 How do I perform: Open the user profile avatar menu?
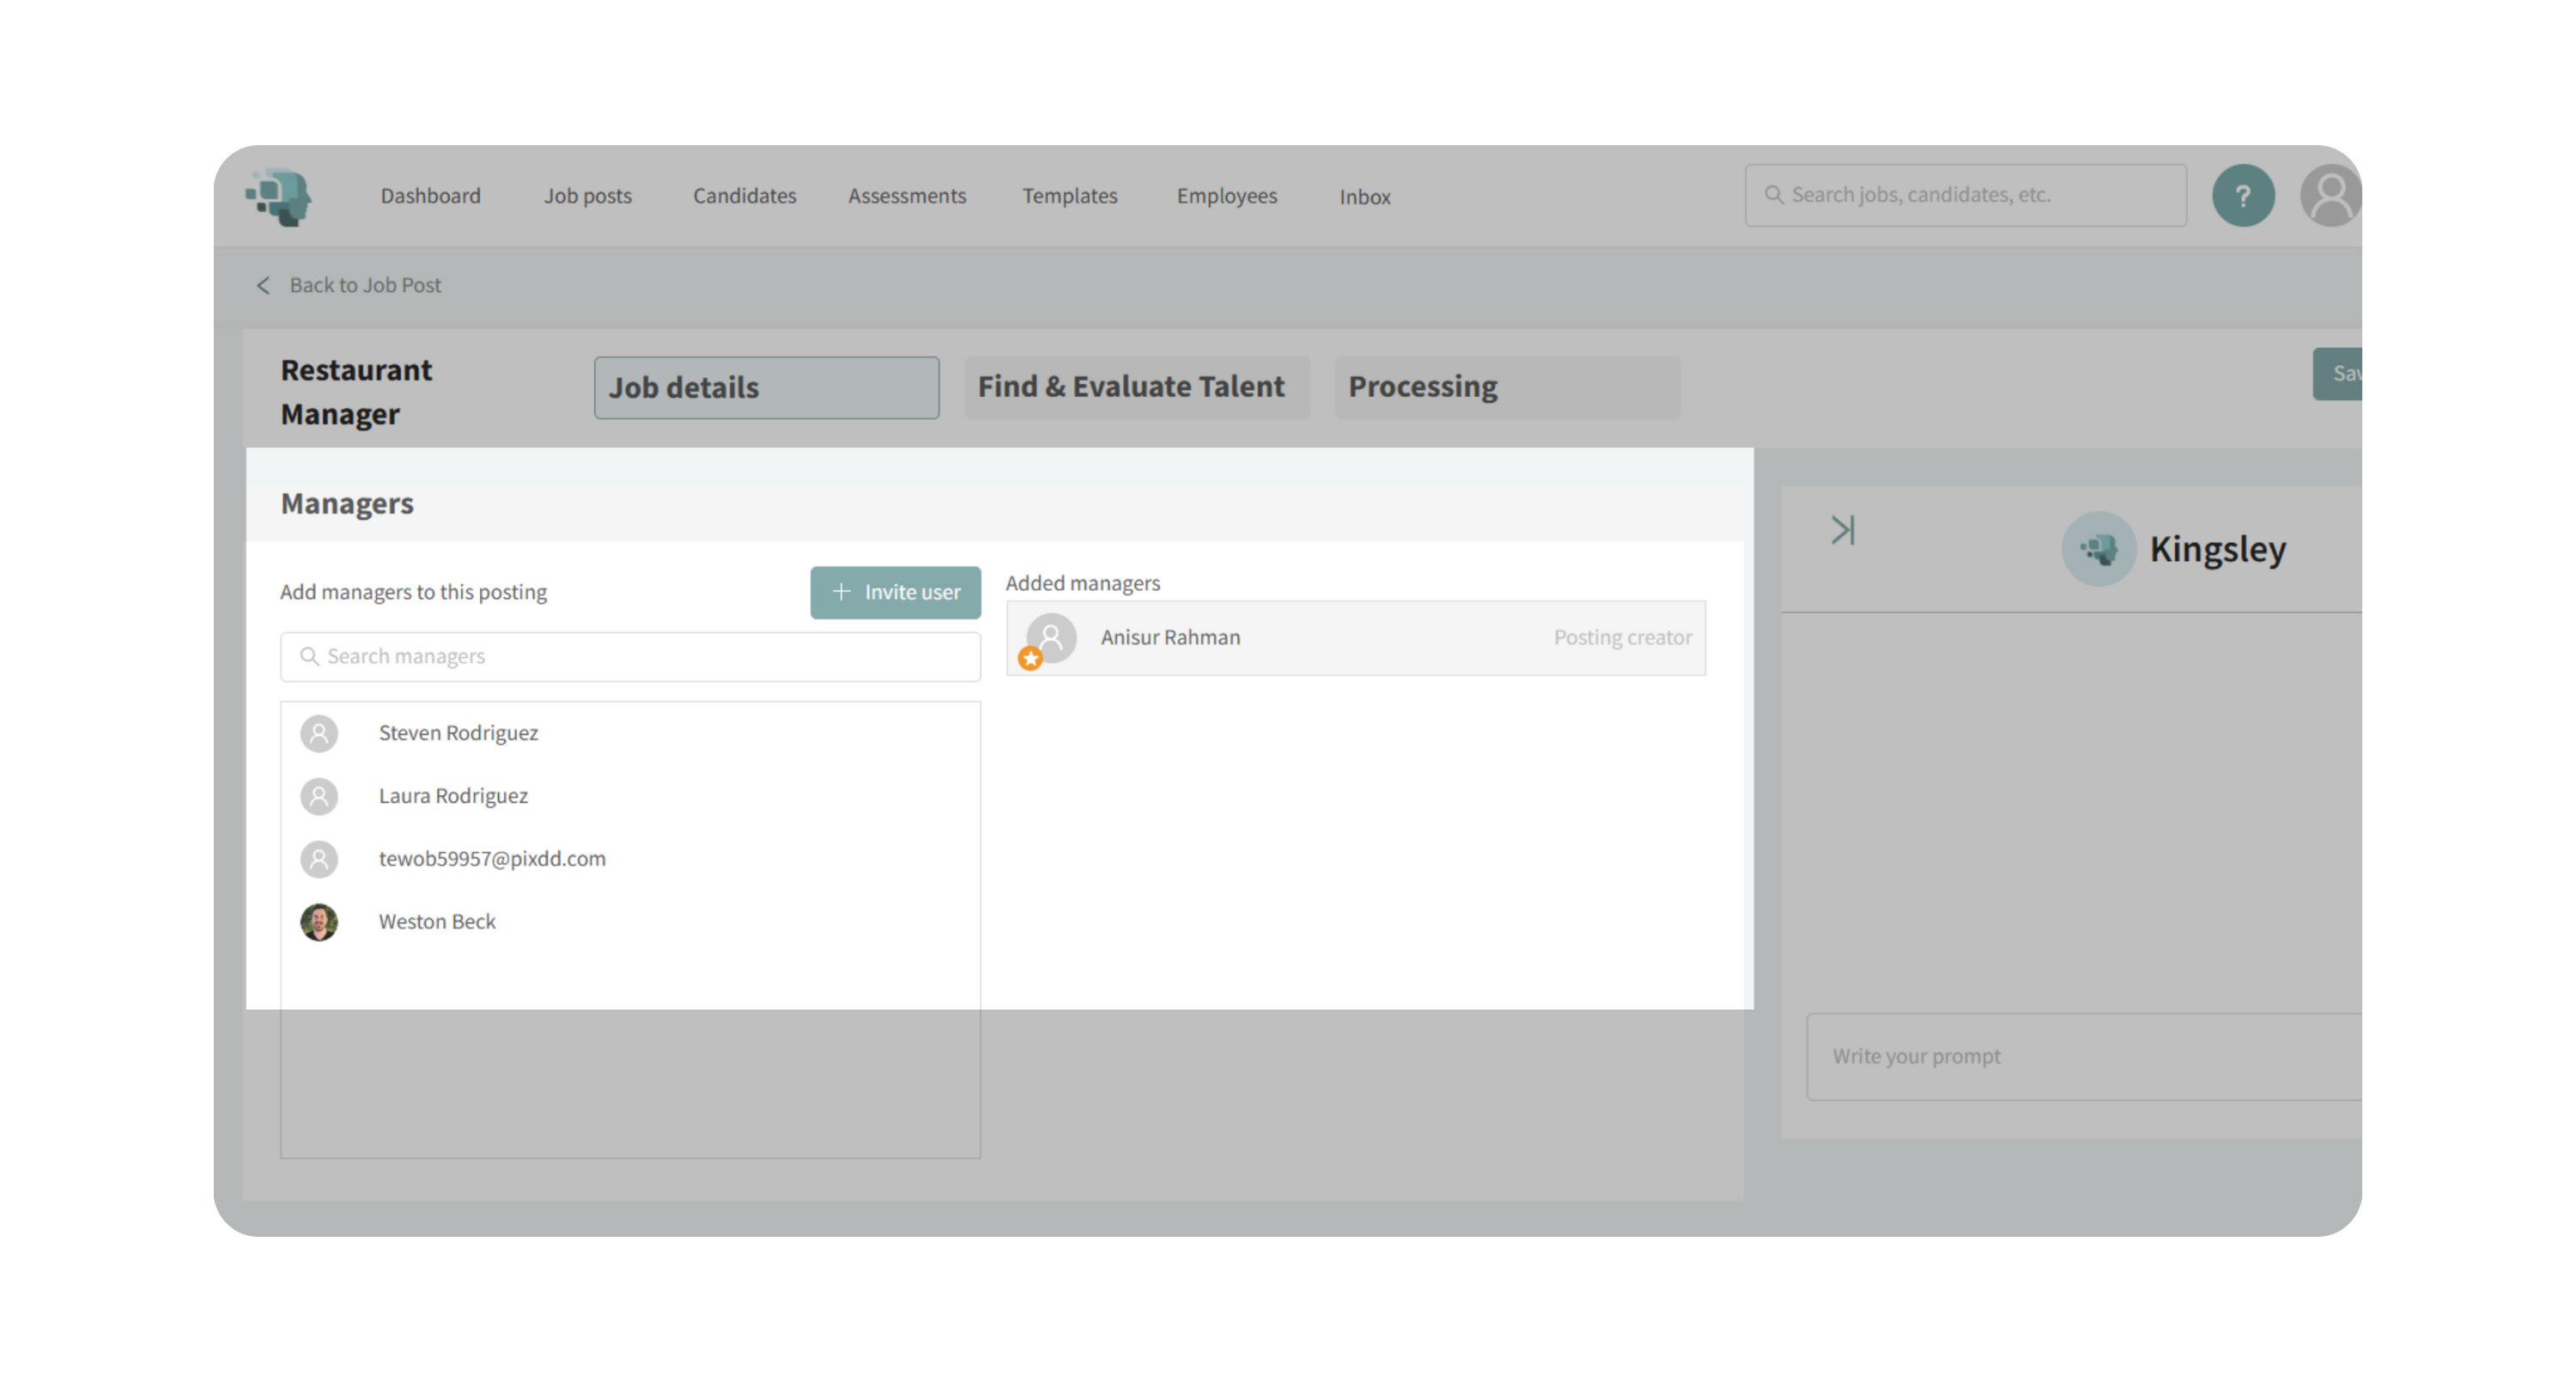click(2330, 196)
